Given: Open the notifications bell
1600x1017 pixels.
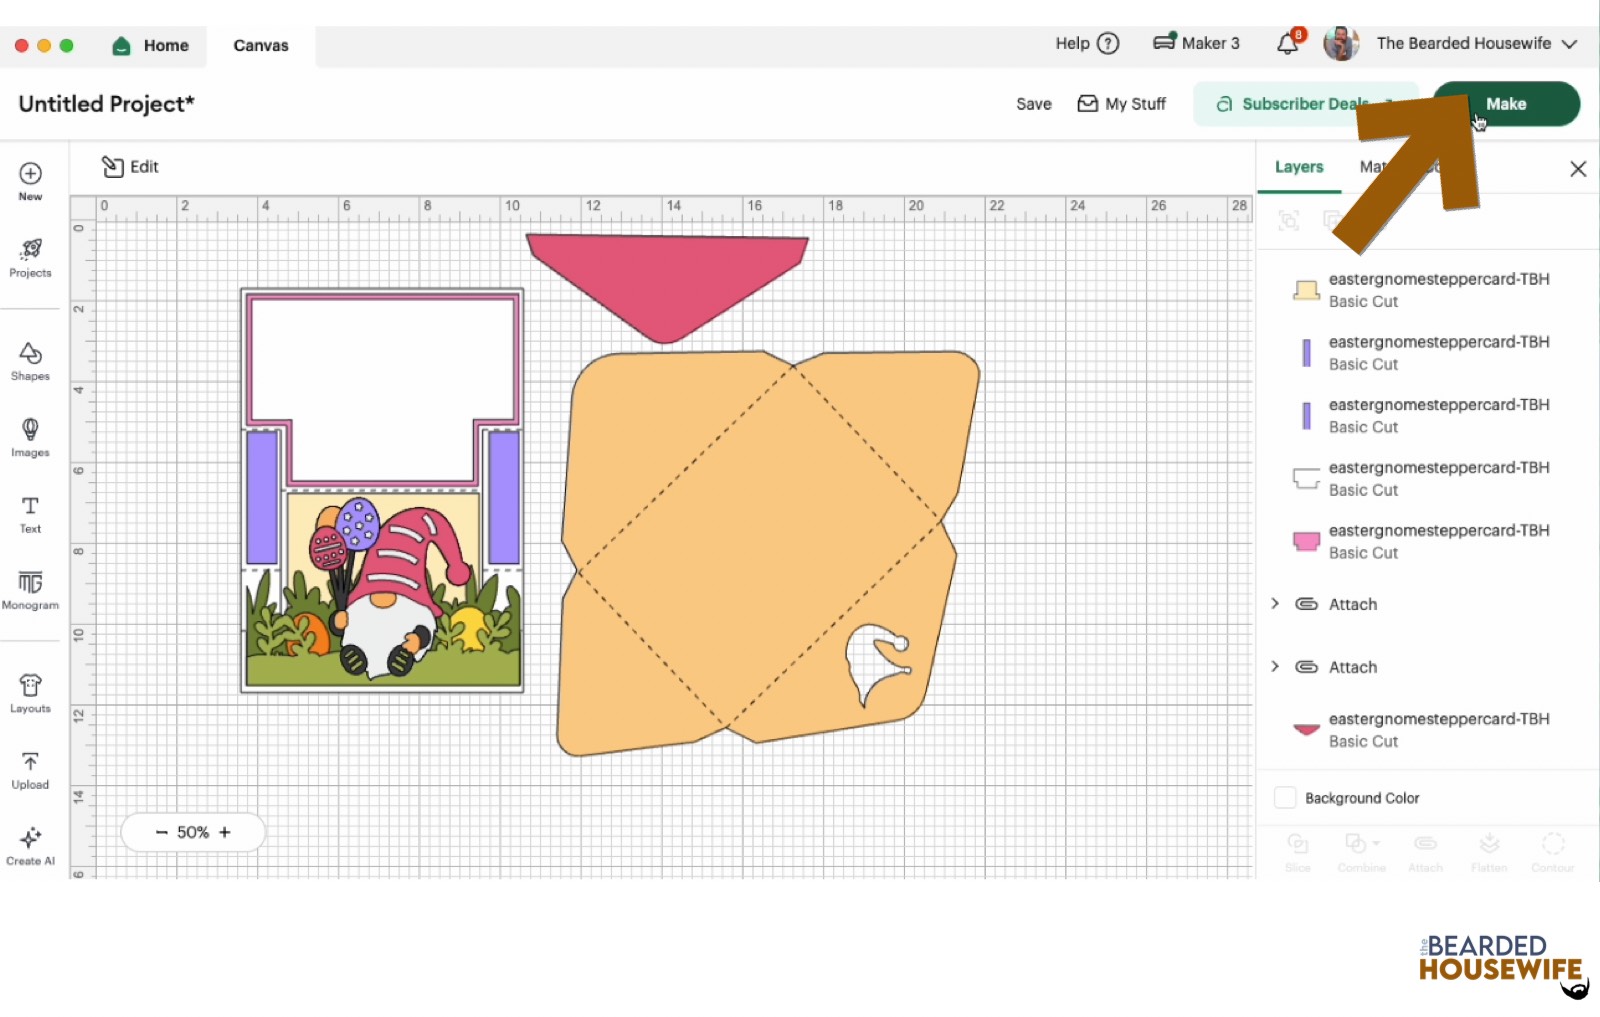Looking at the screenshot, I should (1289, 43).
